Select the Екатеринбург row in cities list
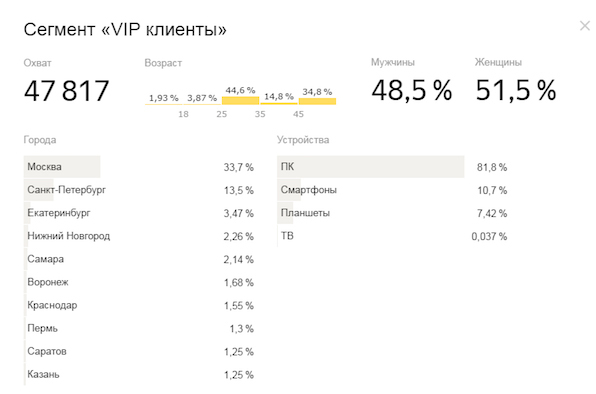 pyautogui.click(x=139, y=213)
